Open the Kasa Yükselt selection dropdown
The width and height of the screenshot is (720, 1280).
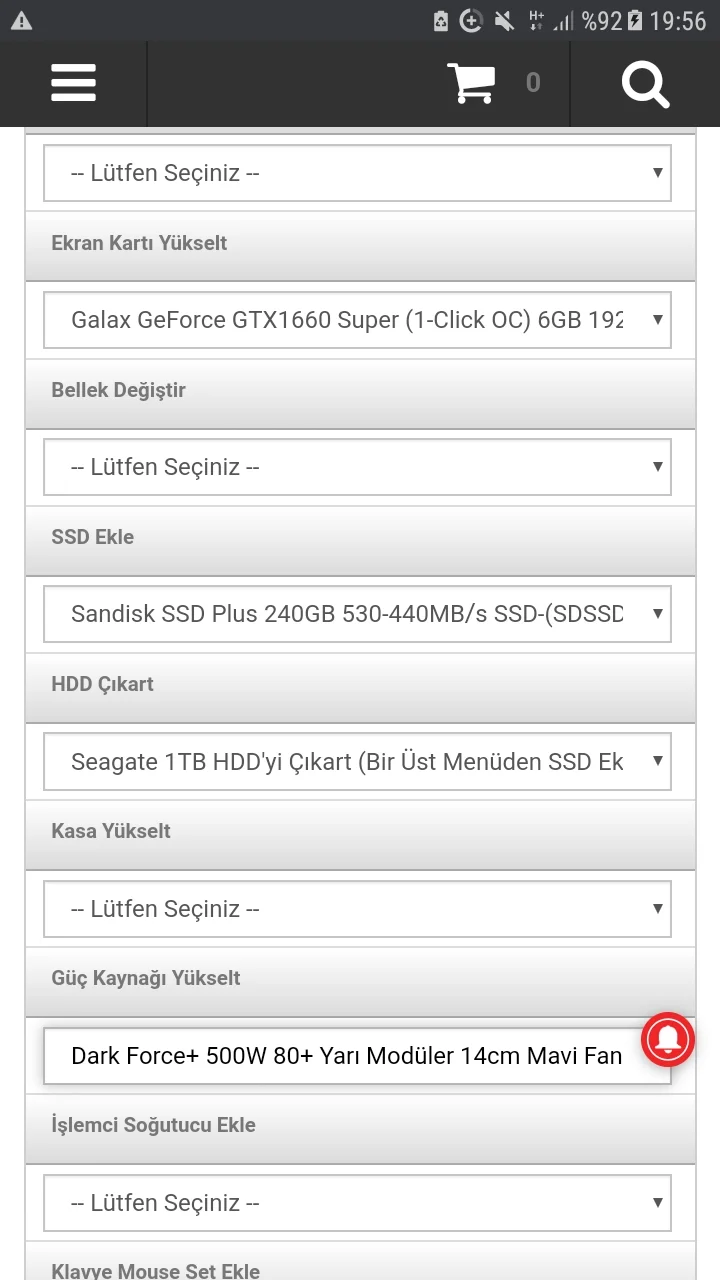pyautogui.click(x=357, y=908)
